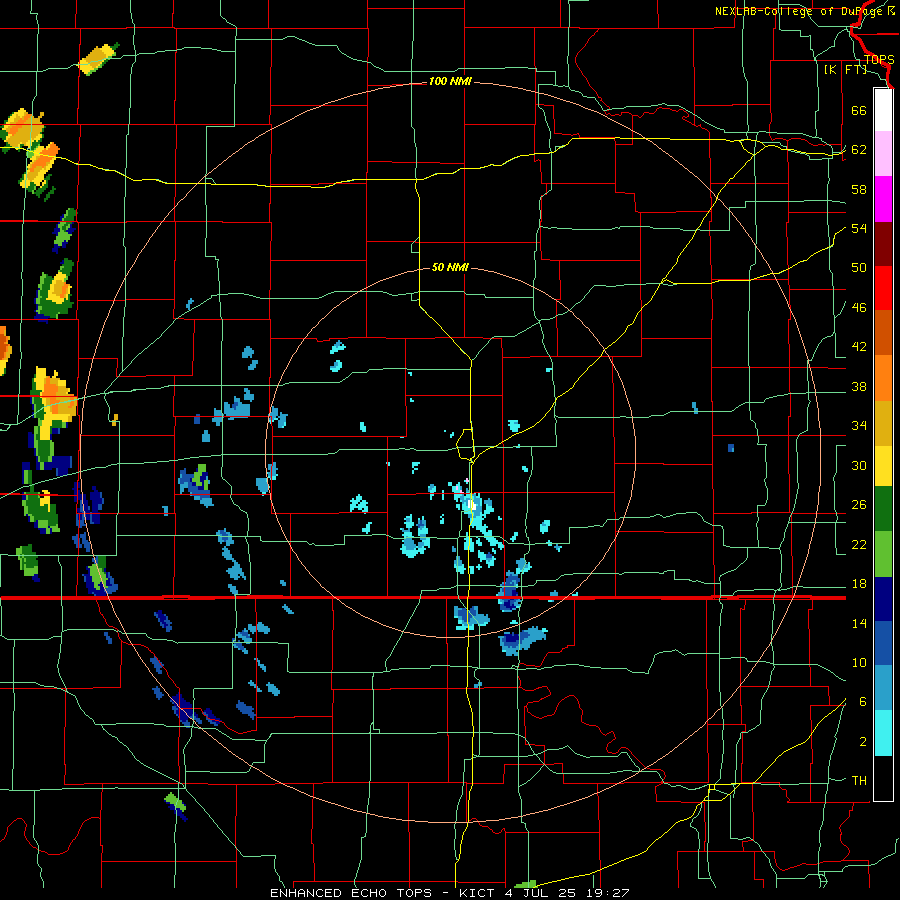Screen dimensions: 900x900
Task: Click the 100 NMI range ring label
Action: click(450, 82)
